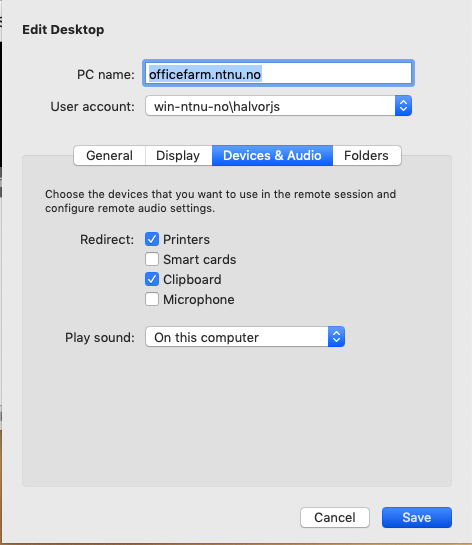This screenshot has width=472, height=545.
Task: Uncheck the Printers redirect checkbox
Action: 152,239
